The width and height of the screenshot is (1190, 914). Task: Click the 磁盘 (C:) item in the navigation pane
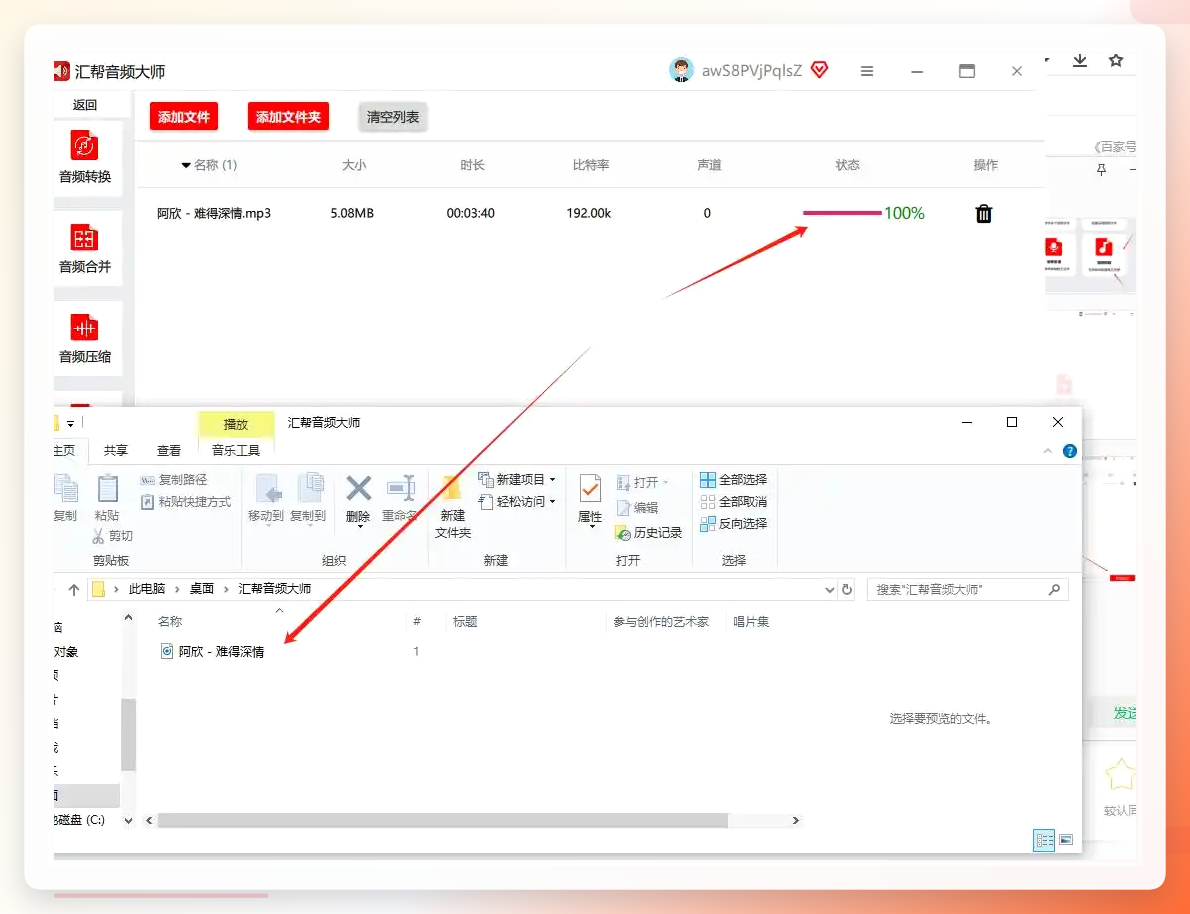pyautogui.click(x=79, y=820)
